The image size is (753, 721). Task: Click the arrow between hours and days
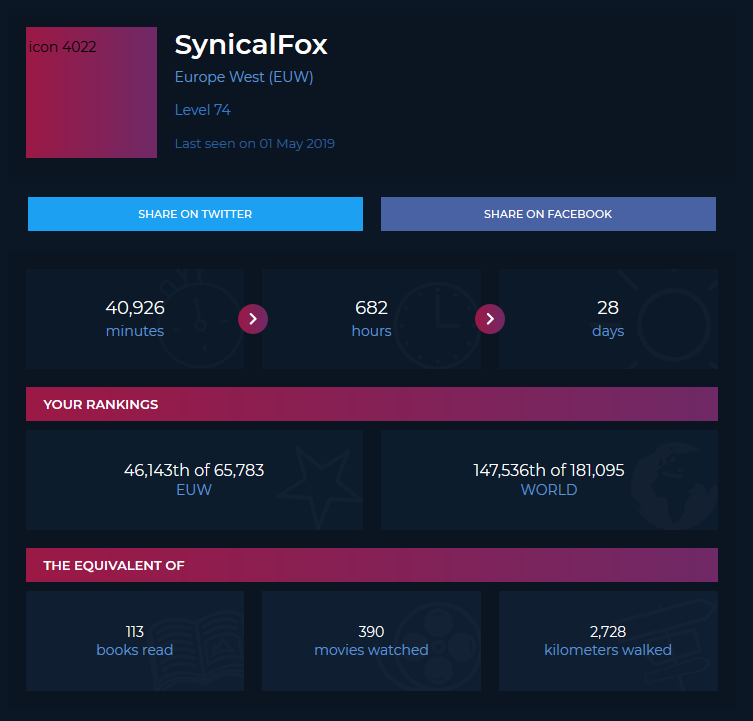(490, 319)
